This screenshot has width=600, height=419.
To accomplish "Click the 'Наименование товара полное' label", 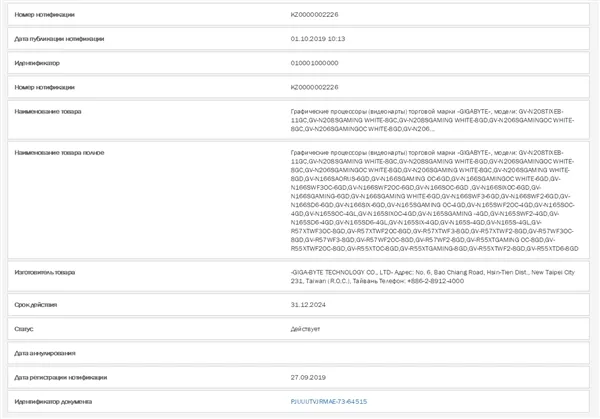I will coord(59,153).
